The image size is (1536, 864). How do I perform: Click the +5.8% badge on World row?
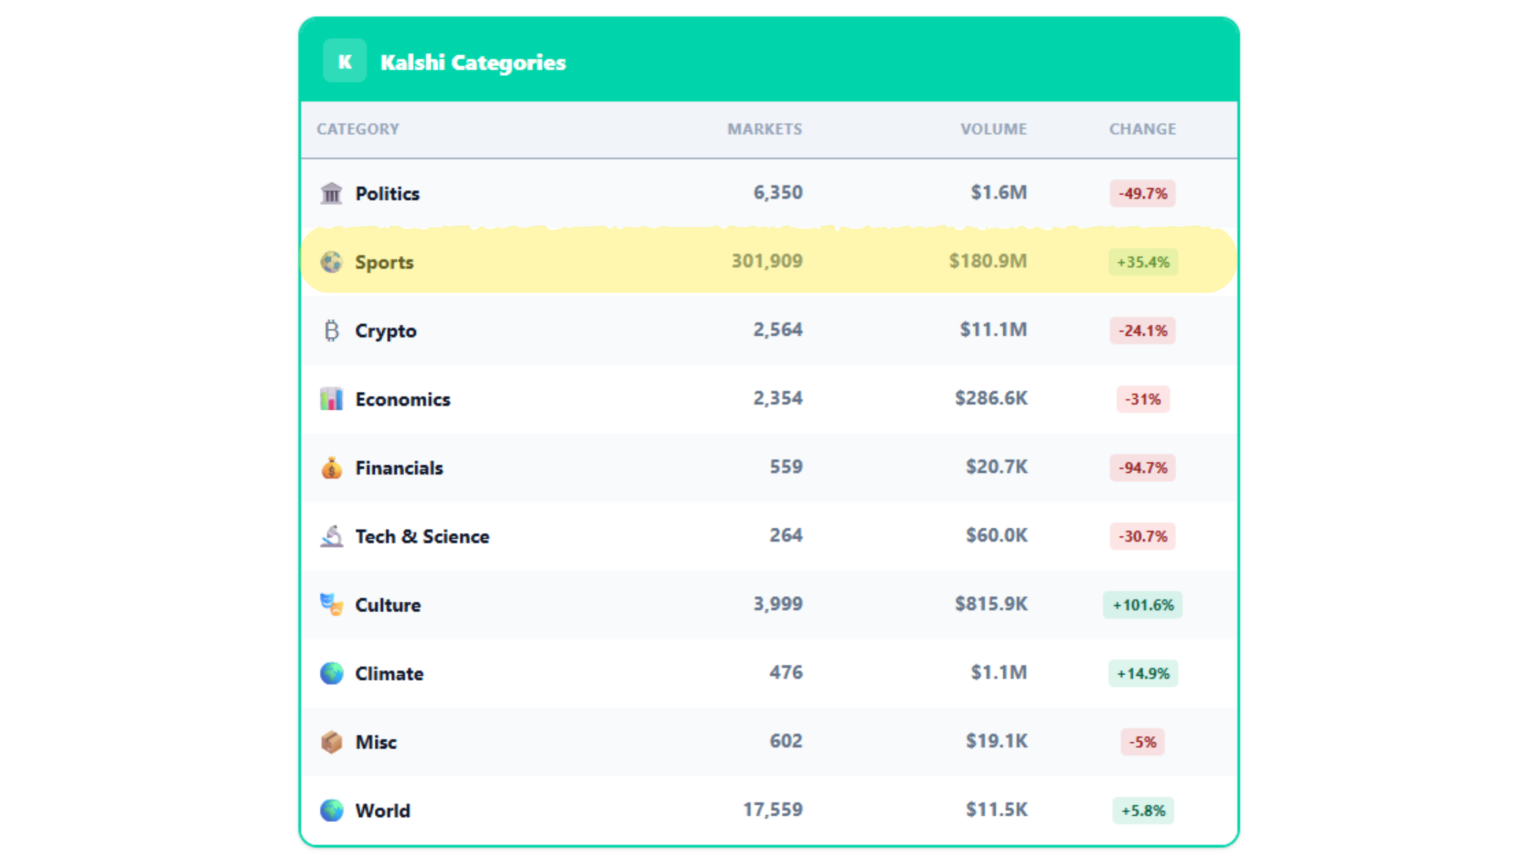(x=1142, y=810)
